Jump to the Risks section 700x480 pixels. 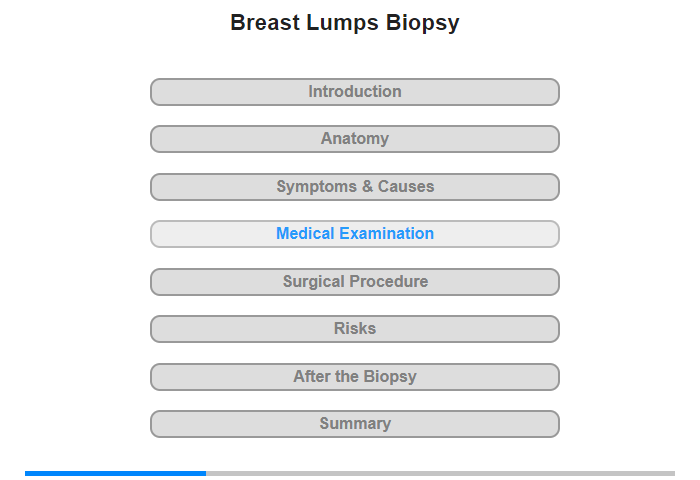click(x=354, y=329)
